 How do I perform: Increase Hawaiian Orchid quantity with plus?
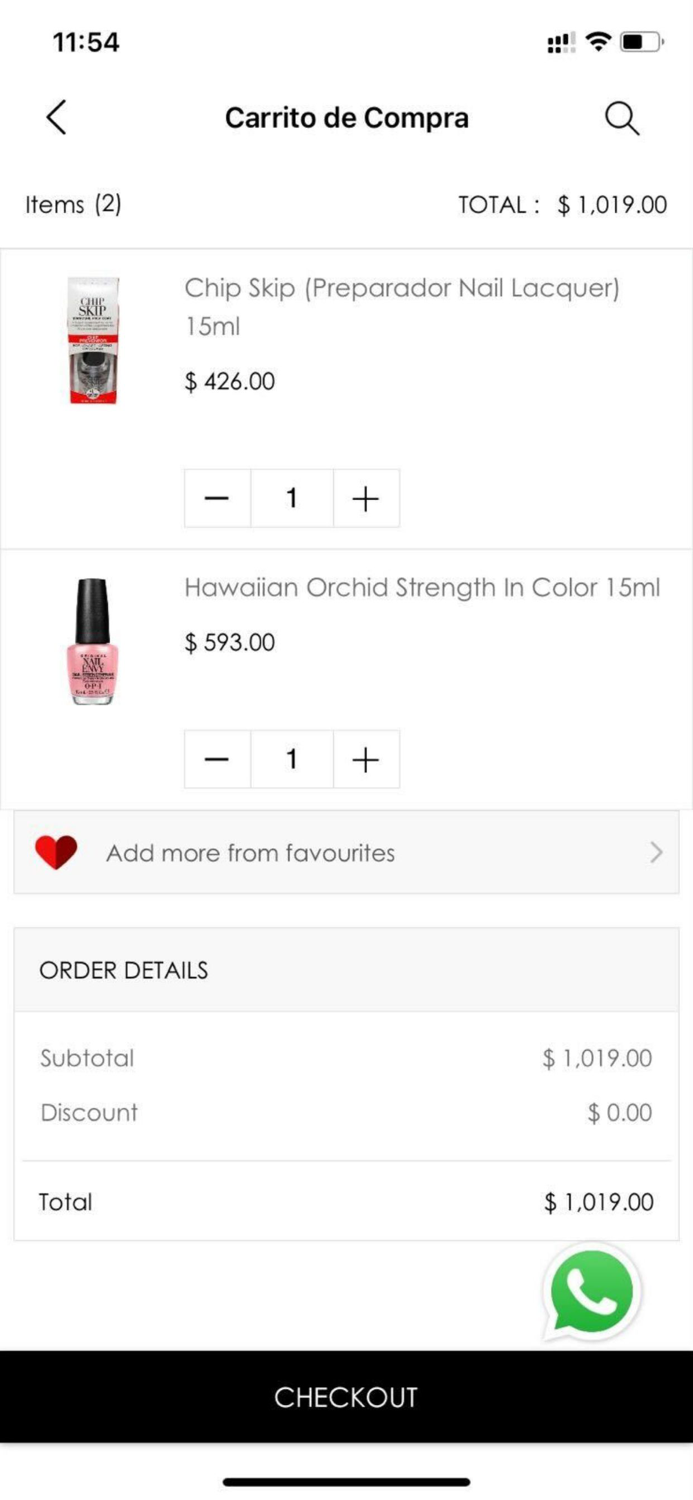[366, 760]
